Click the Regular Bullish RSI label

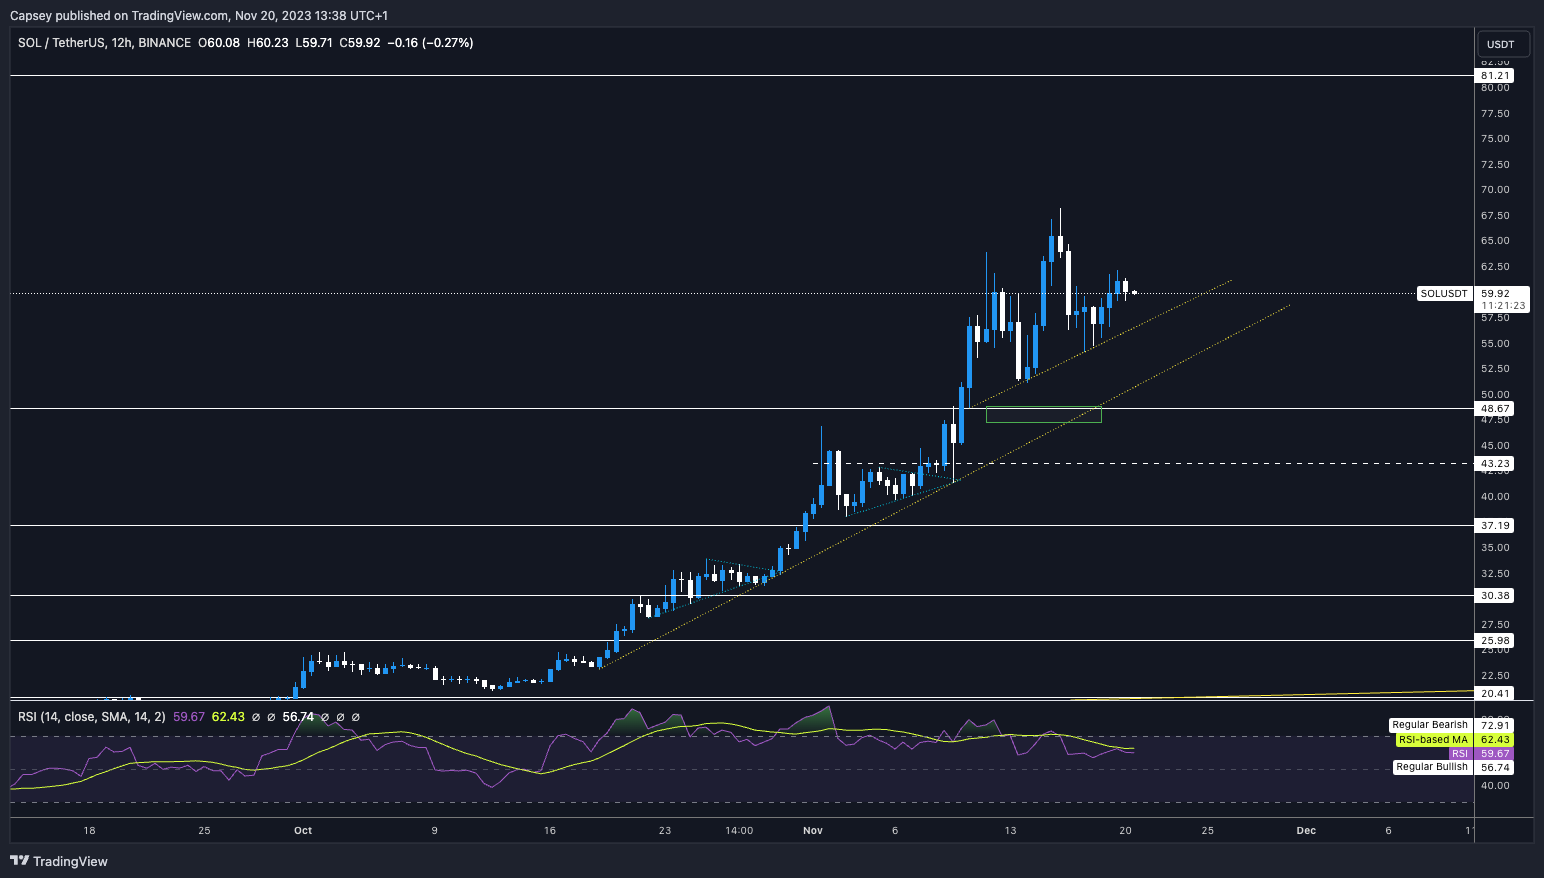click(x=1431, y=767)
